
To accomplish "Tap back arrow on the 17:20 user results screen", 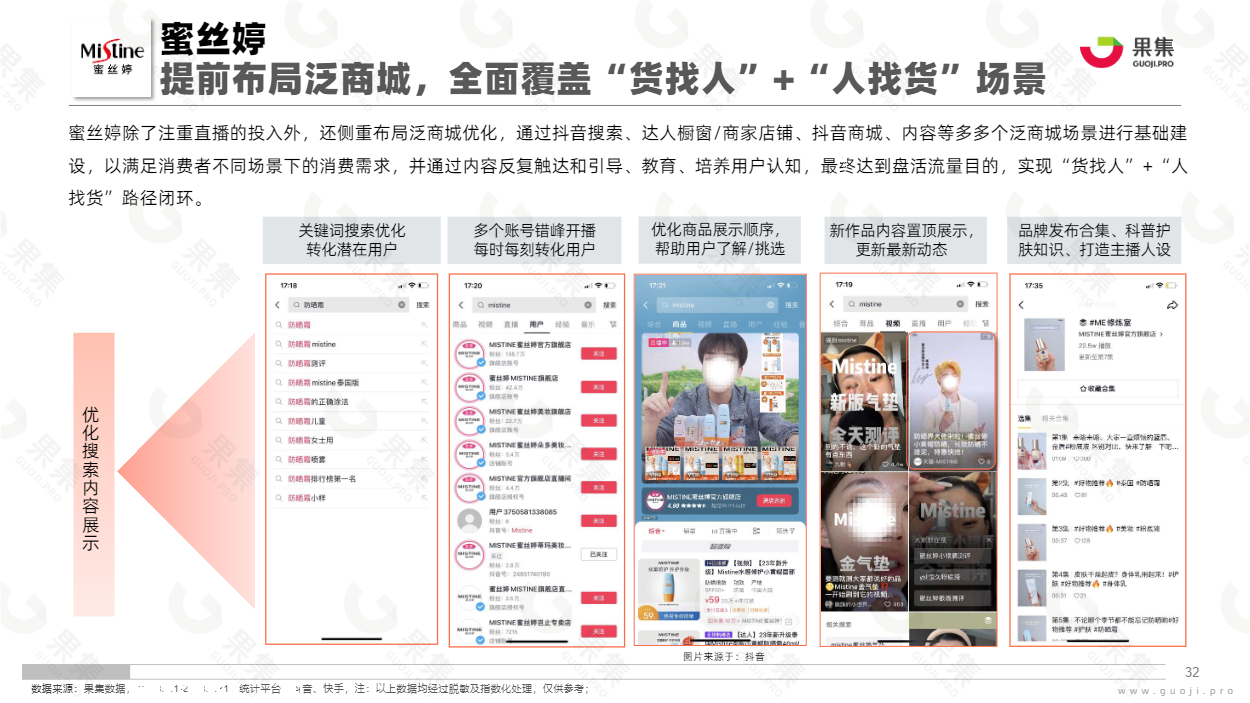I will pos(460,305).
